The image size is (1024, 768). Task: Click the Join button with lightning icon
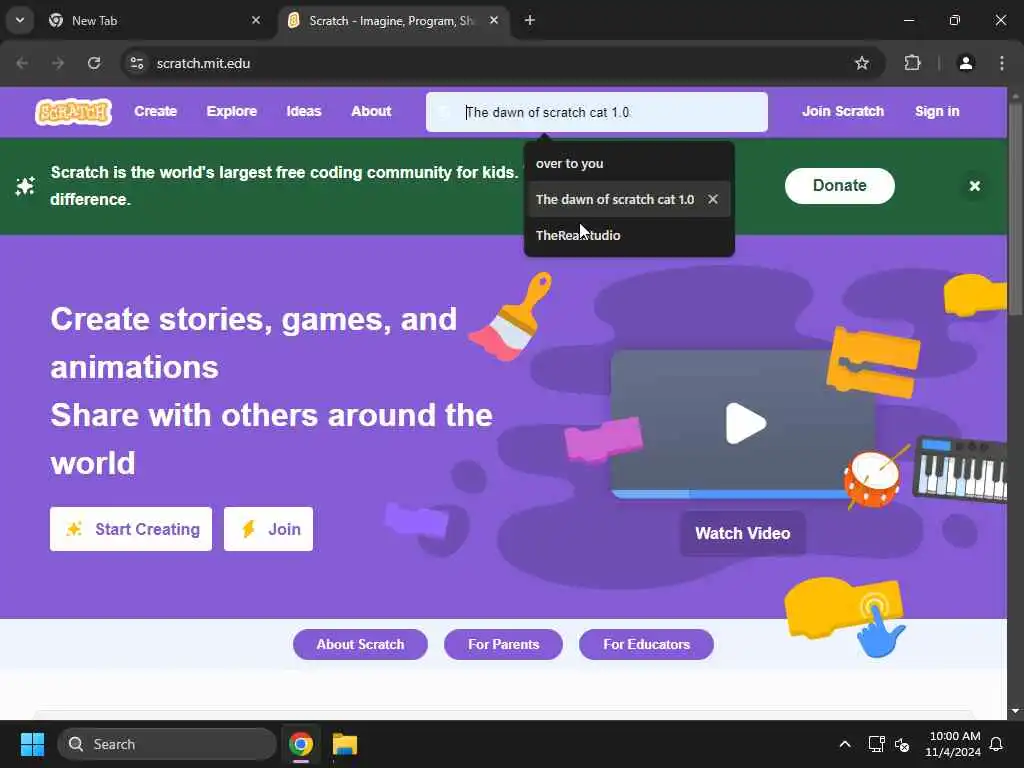point(268,529)
